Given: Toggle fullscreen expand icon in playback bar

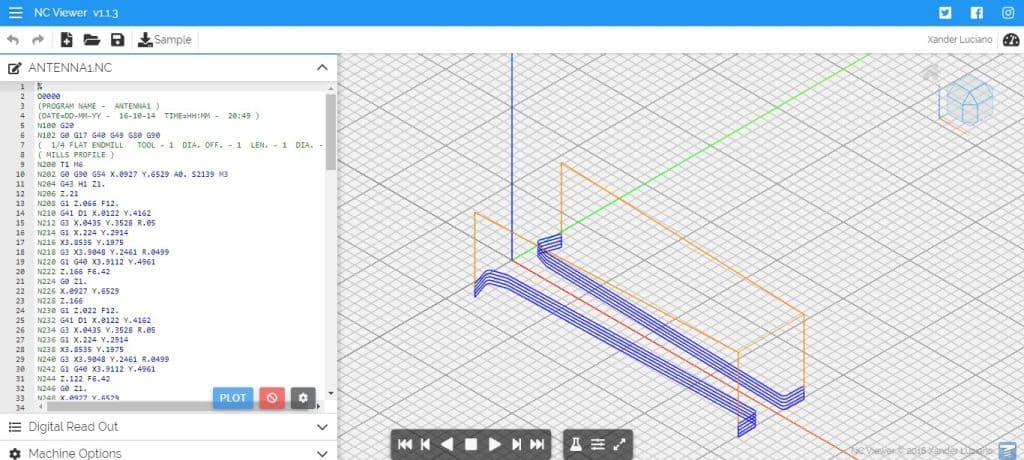Looking at the screenshot, I should pyautogui.click(x=620, y=444).
